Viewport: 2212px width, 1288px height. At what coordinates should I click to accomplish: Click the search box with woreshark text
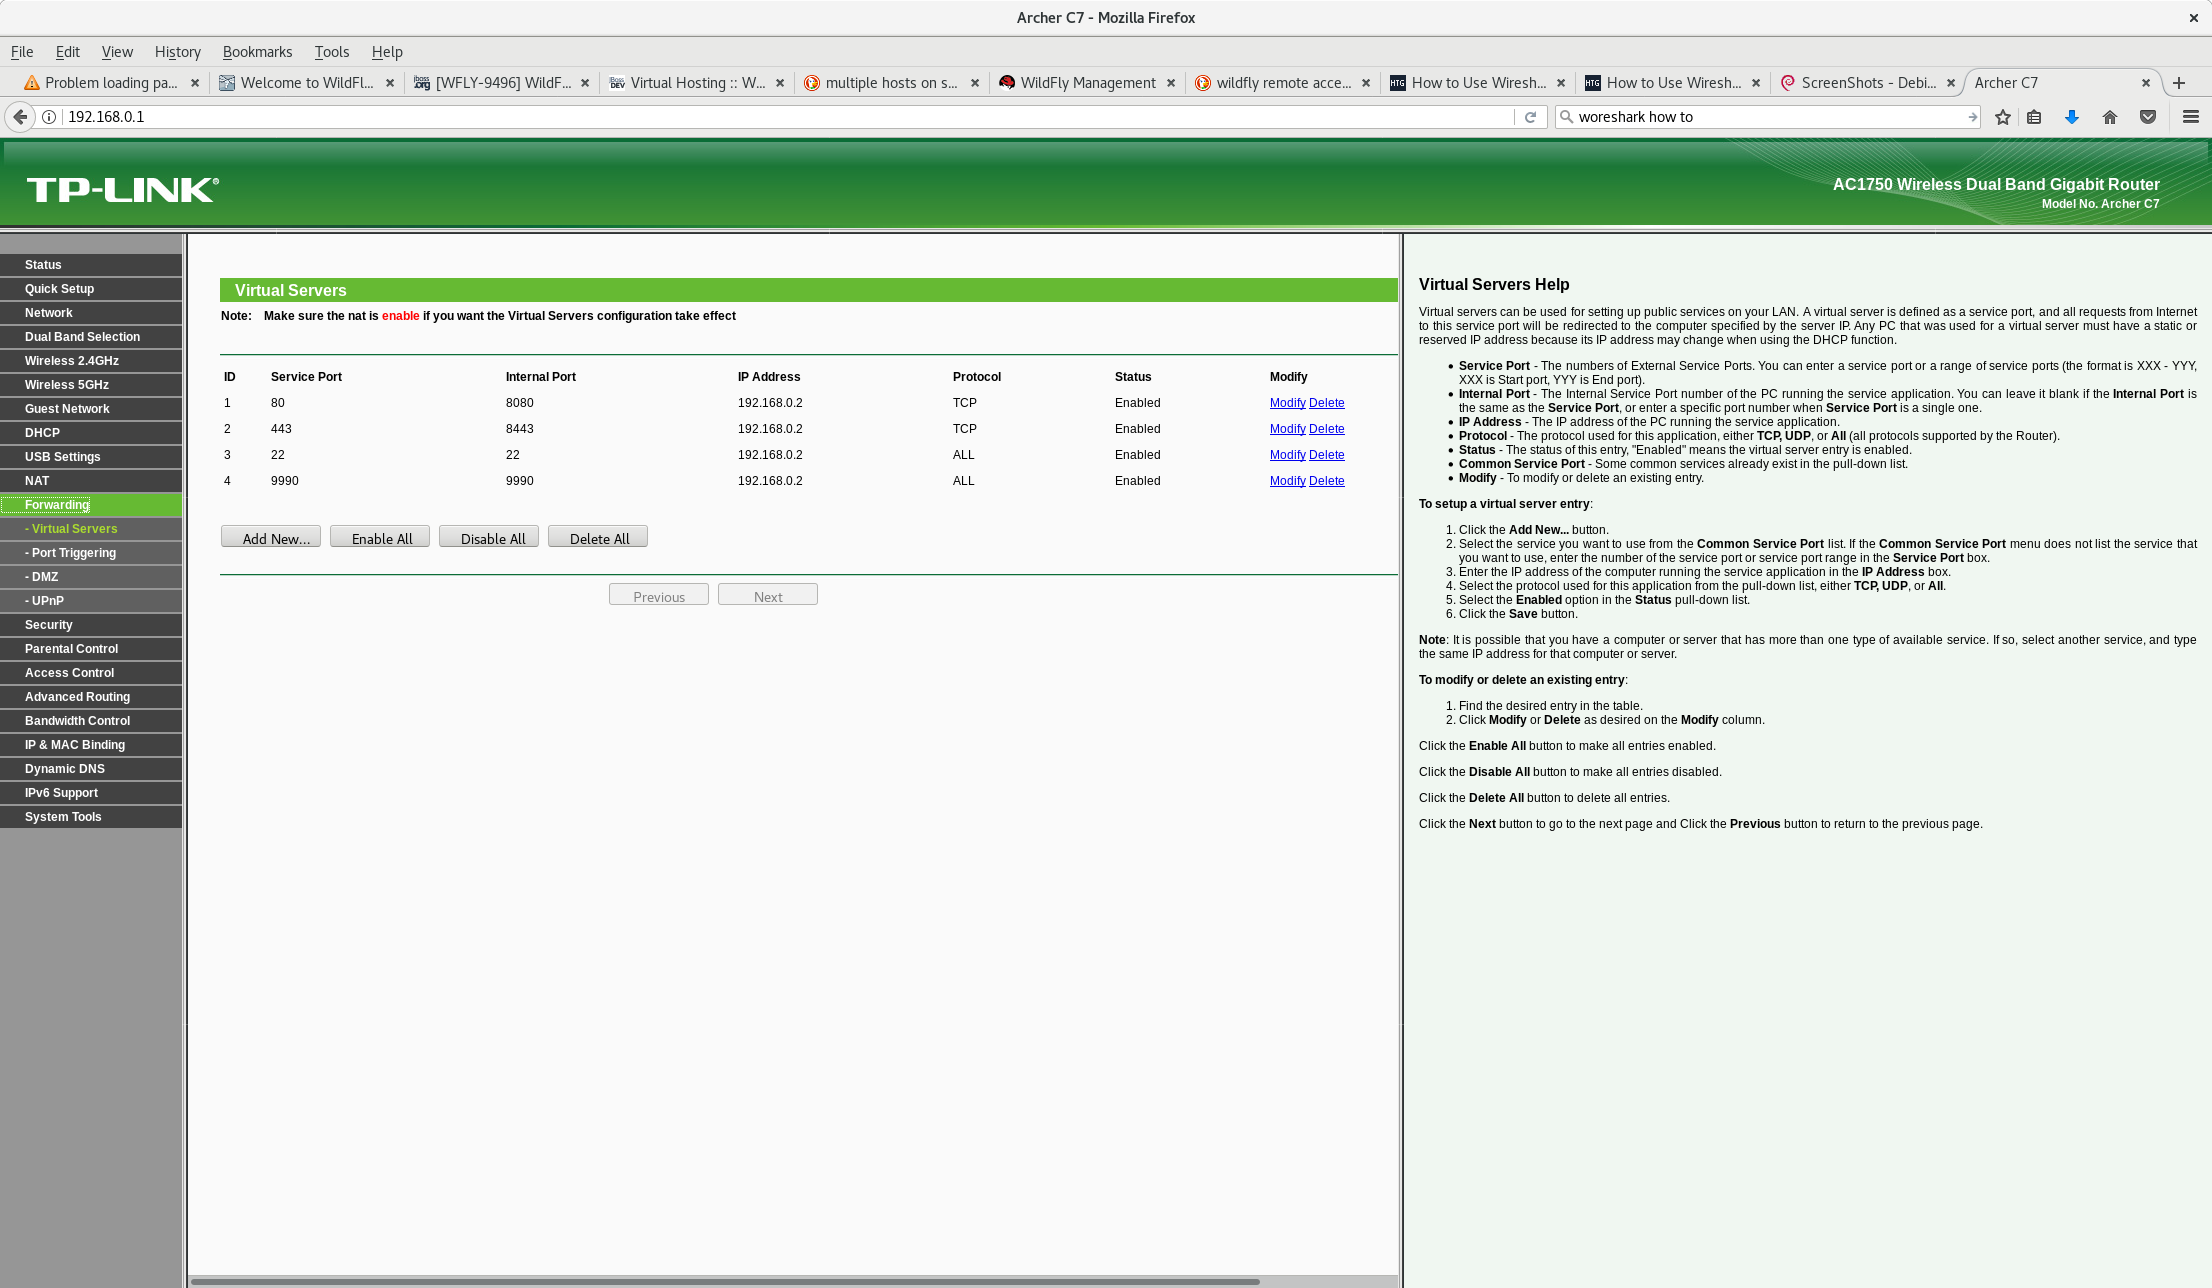coord(1765,117)
